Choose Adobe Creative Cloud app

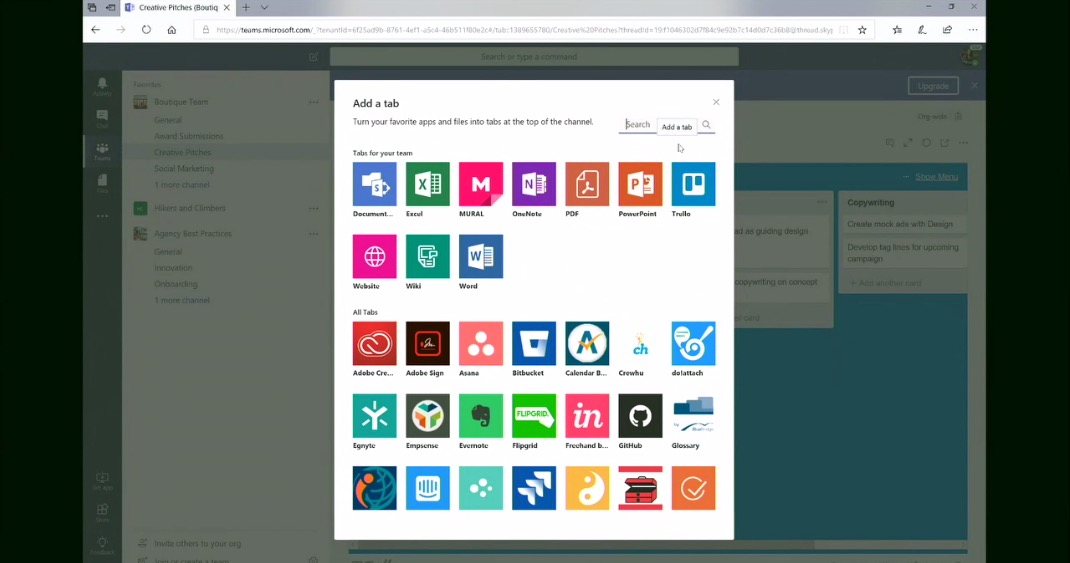point(374,343)
